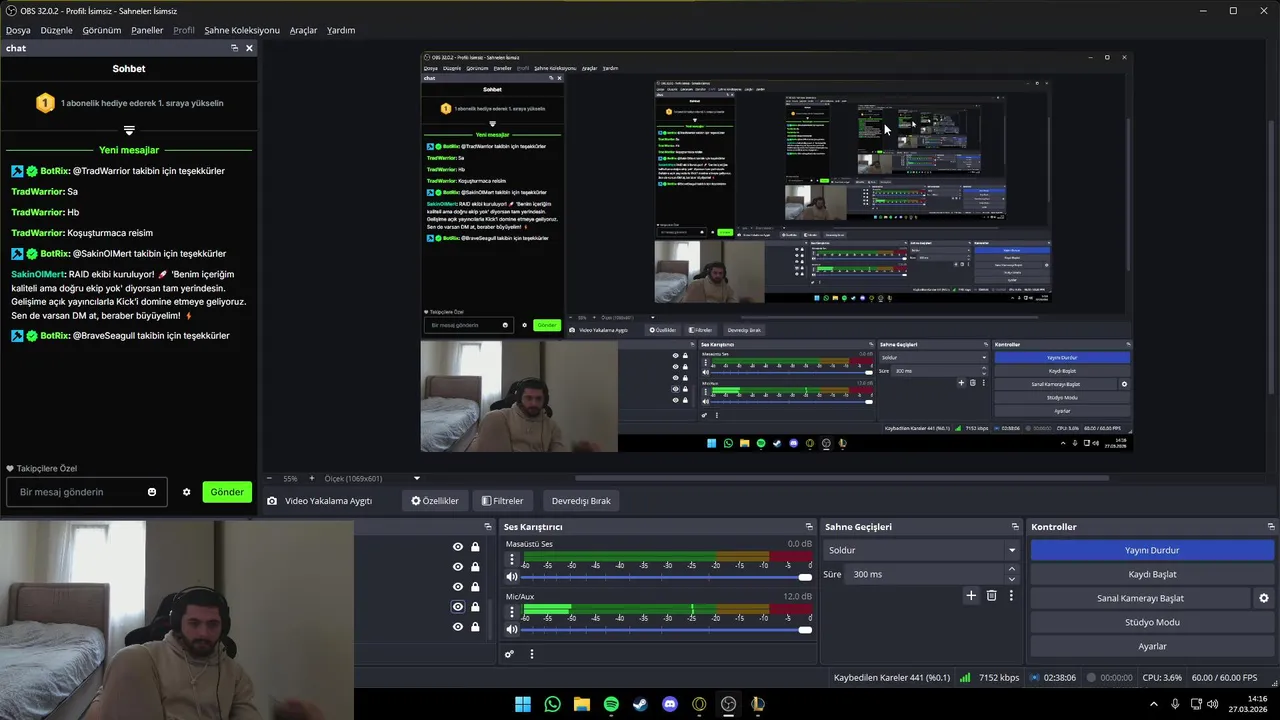The height and width of the screenshot is (720, 1280).
Task: Show hidden tray icons chevron
Action: coord(1153,704)
